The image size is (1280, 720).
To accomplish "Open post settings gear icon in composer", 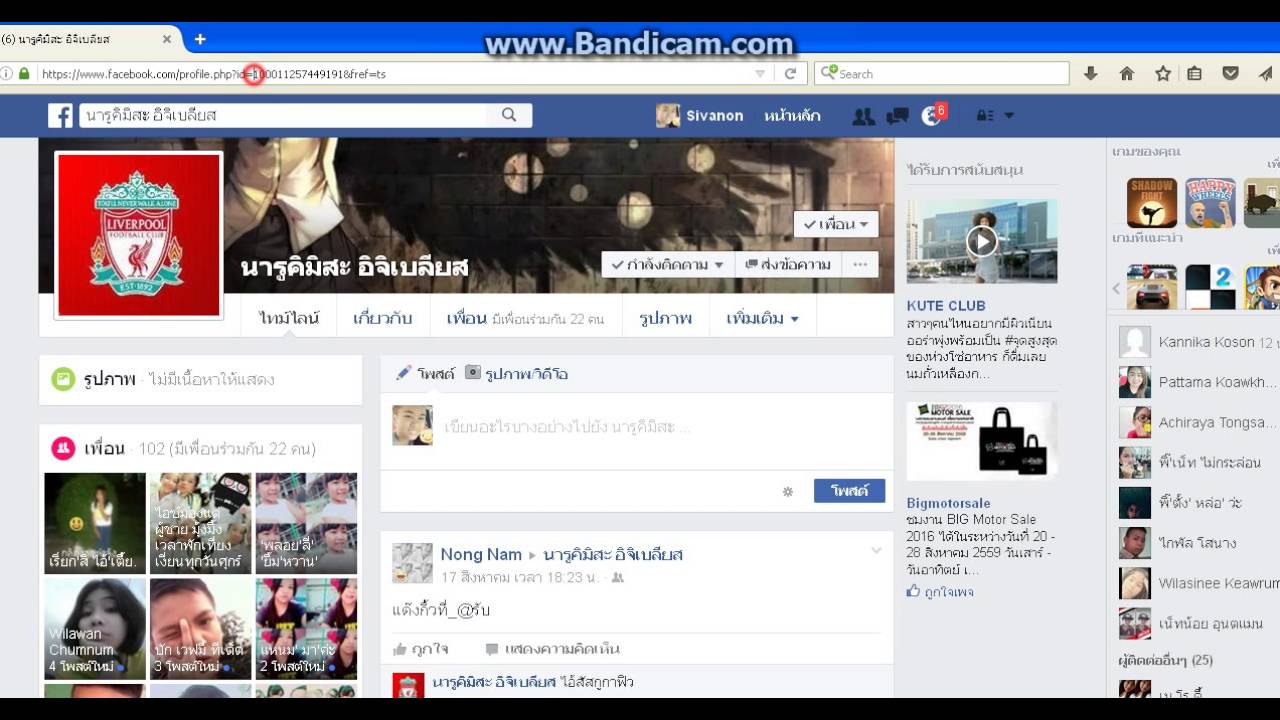I will [x=788, y=491].
